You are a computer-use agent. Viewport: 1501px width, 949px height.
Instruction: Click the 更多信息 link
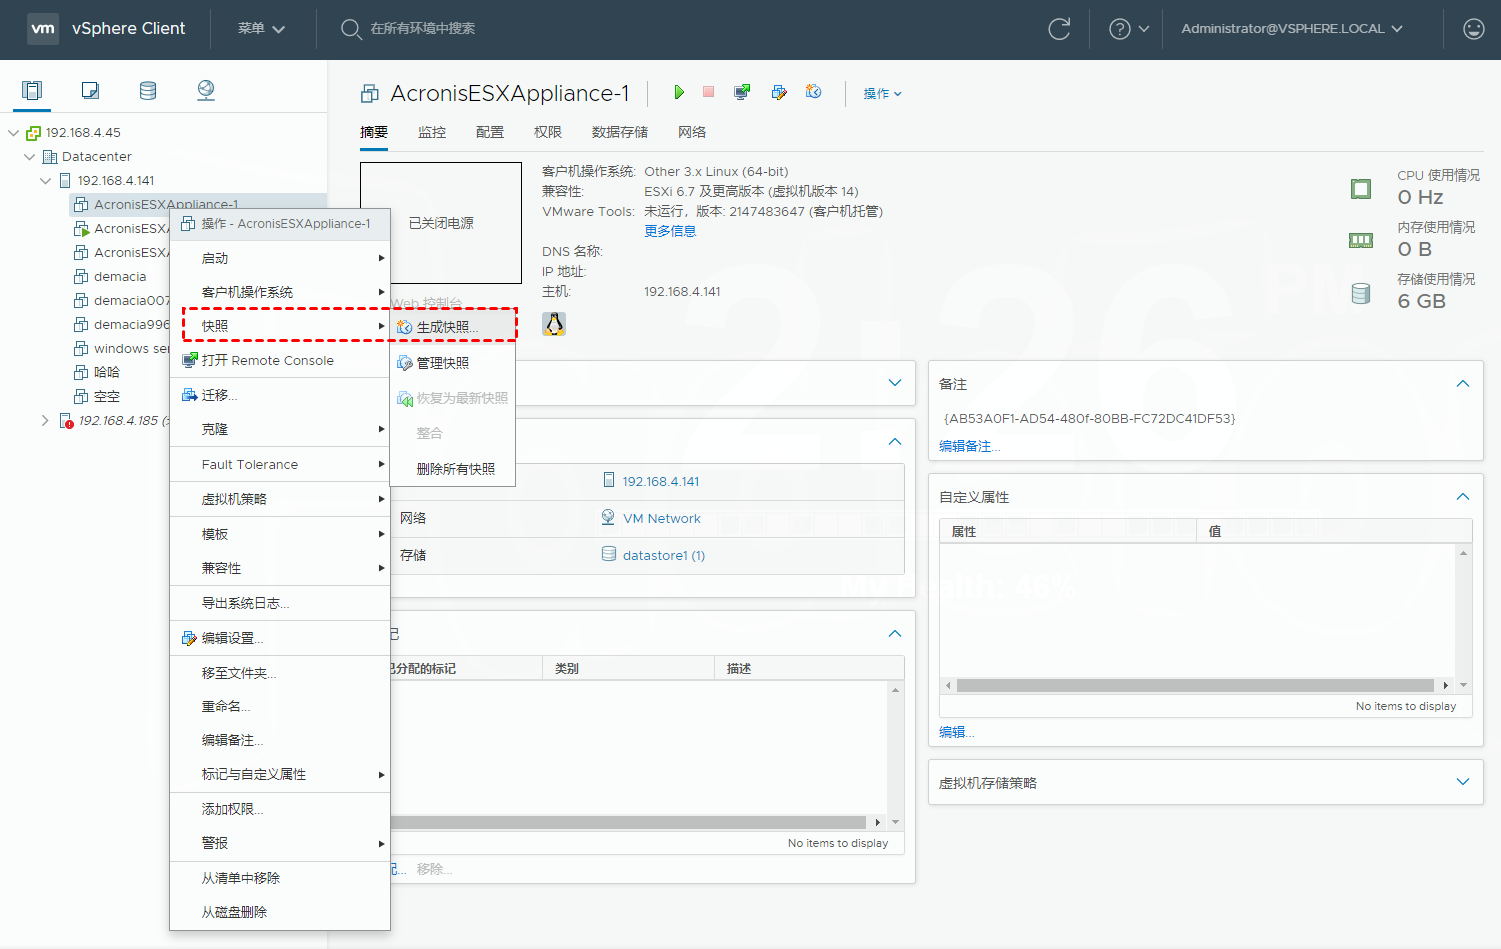670,231
